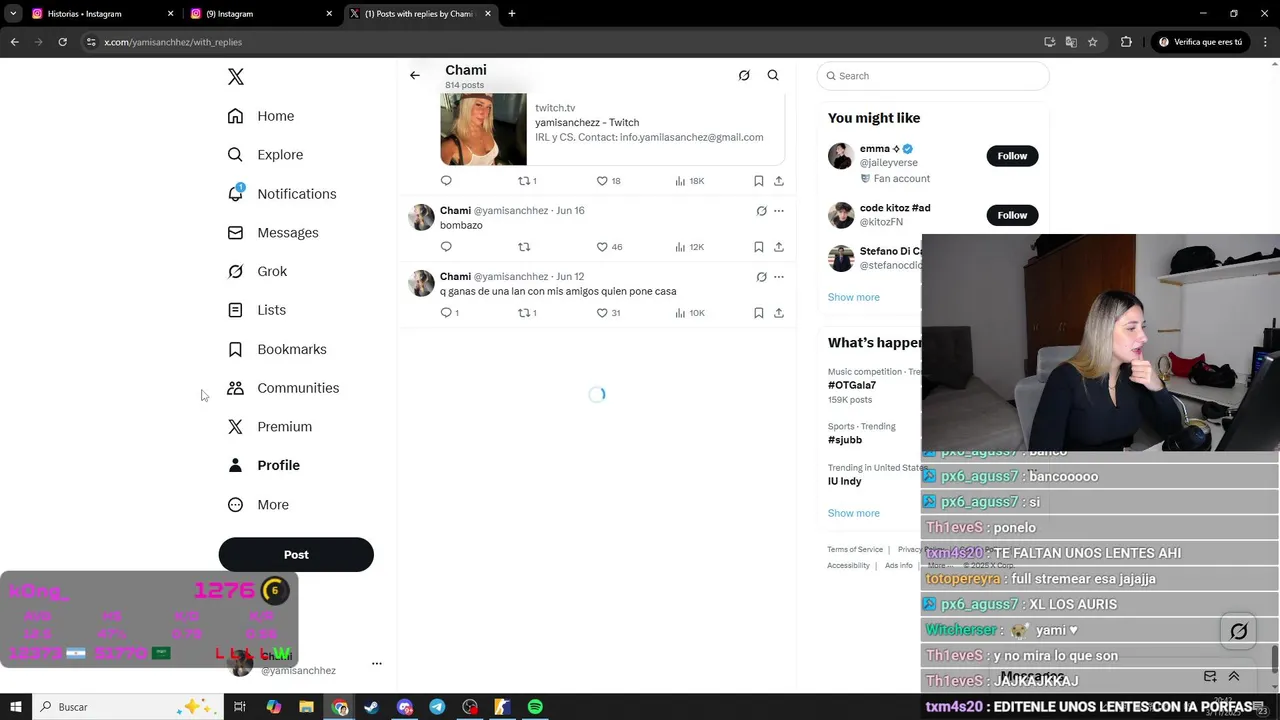1280x720 pixels.
Task: Bookmark this page with the star icon
Action: (x=1093, y=42)
